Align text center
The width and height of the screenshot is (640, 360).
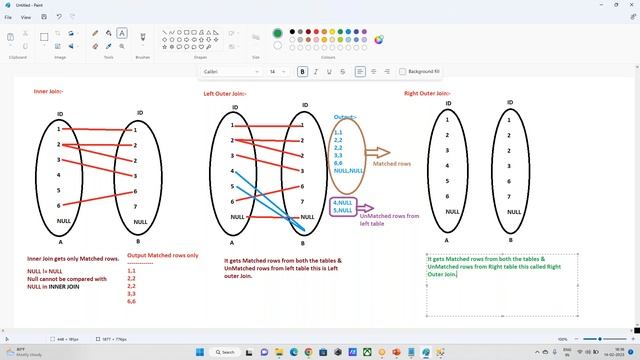click(373, 71)
